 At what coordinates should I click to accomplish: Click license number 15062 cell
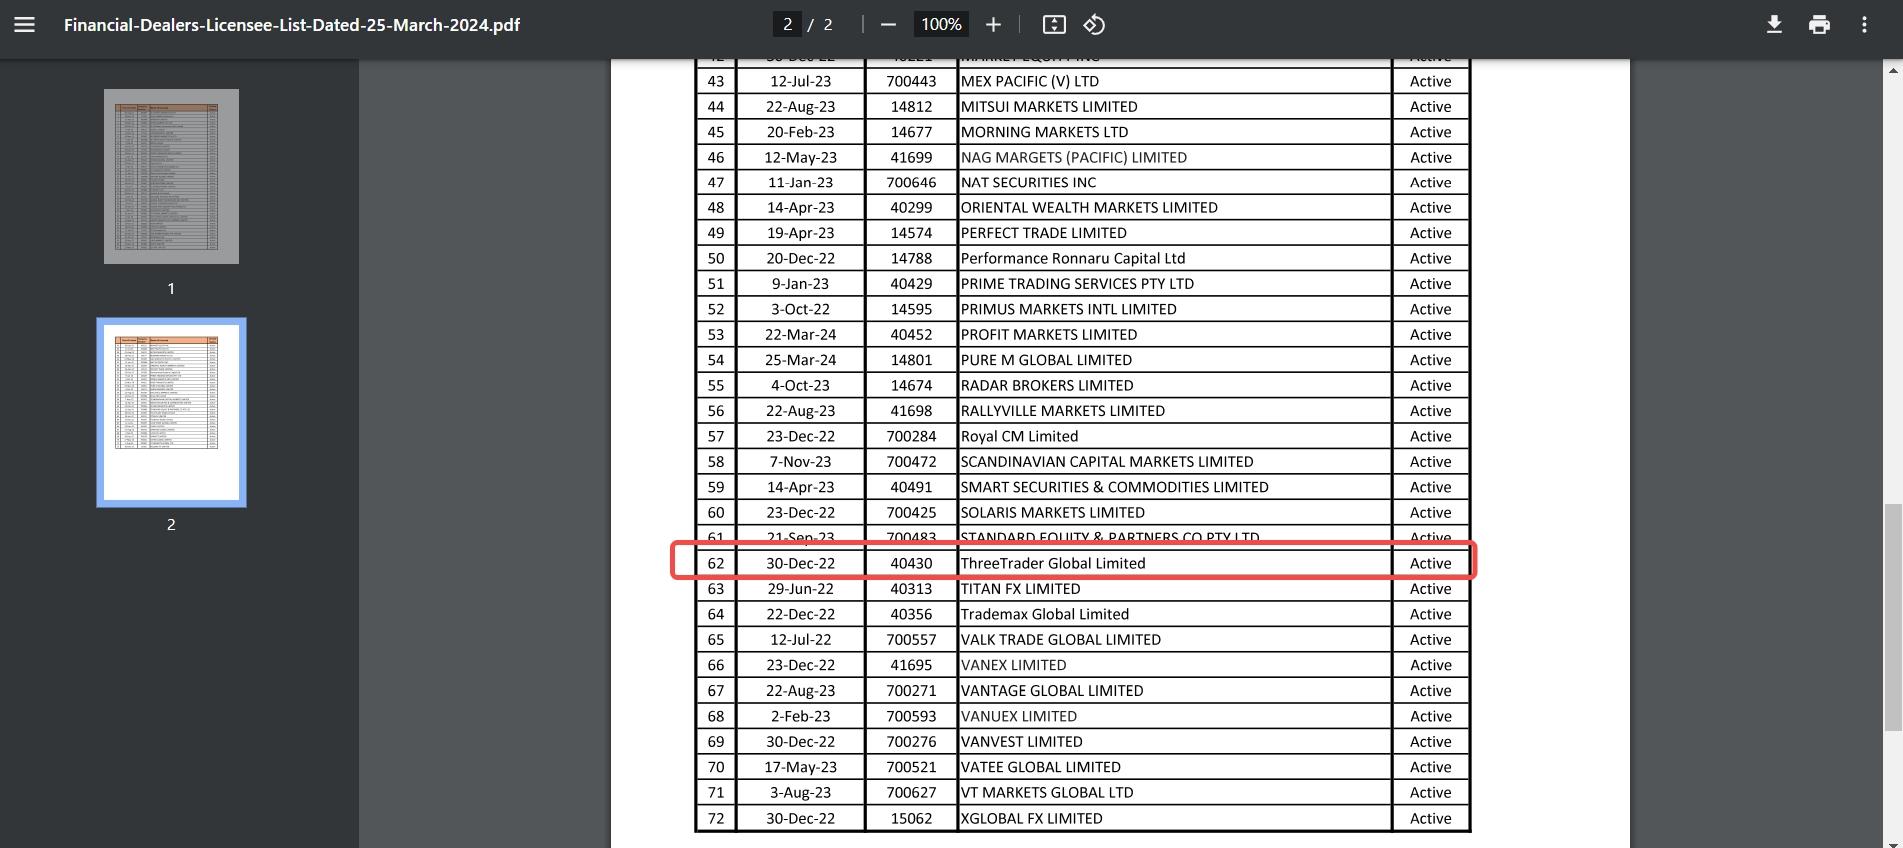911,818
